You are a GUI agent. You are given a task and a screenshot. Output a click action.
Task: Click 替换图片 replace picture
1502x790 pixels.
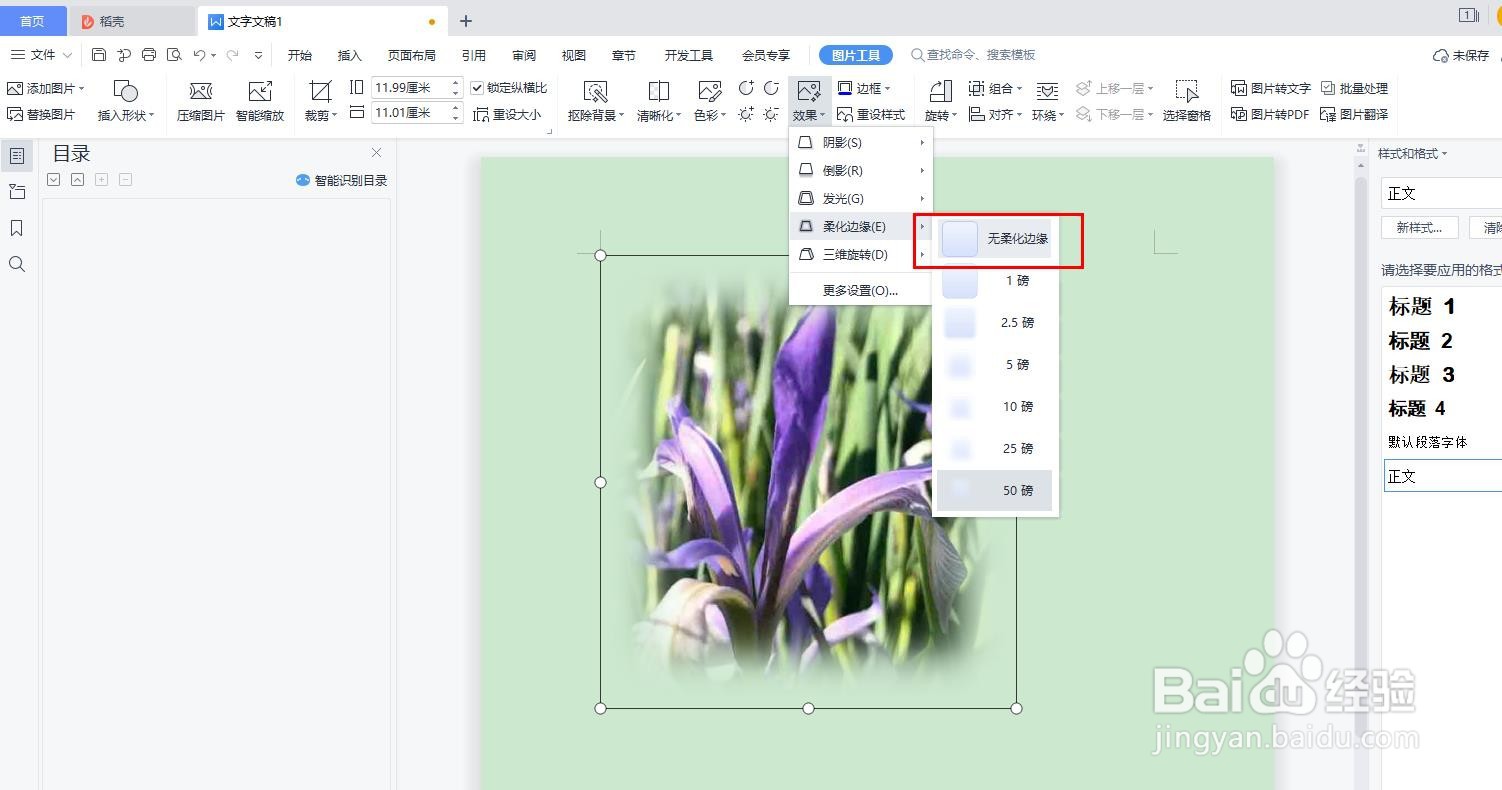pos(41,114)
